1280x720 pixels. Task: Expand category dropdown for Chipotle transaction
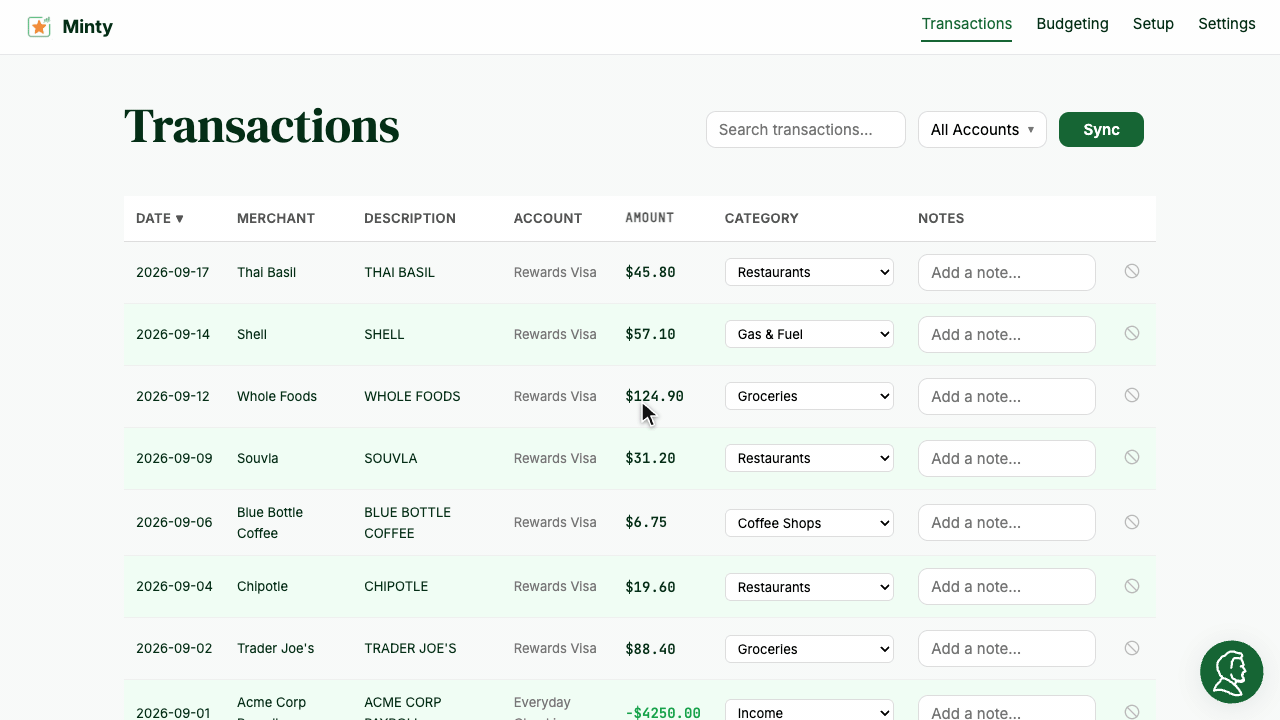tap(809, 587)
